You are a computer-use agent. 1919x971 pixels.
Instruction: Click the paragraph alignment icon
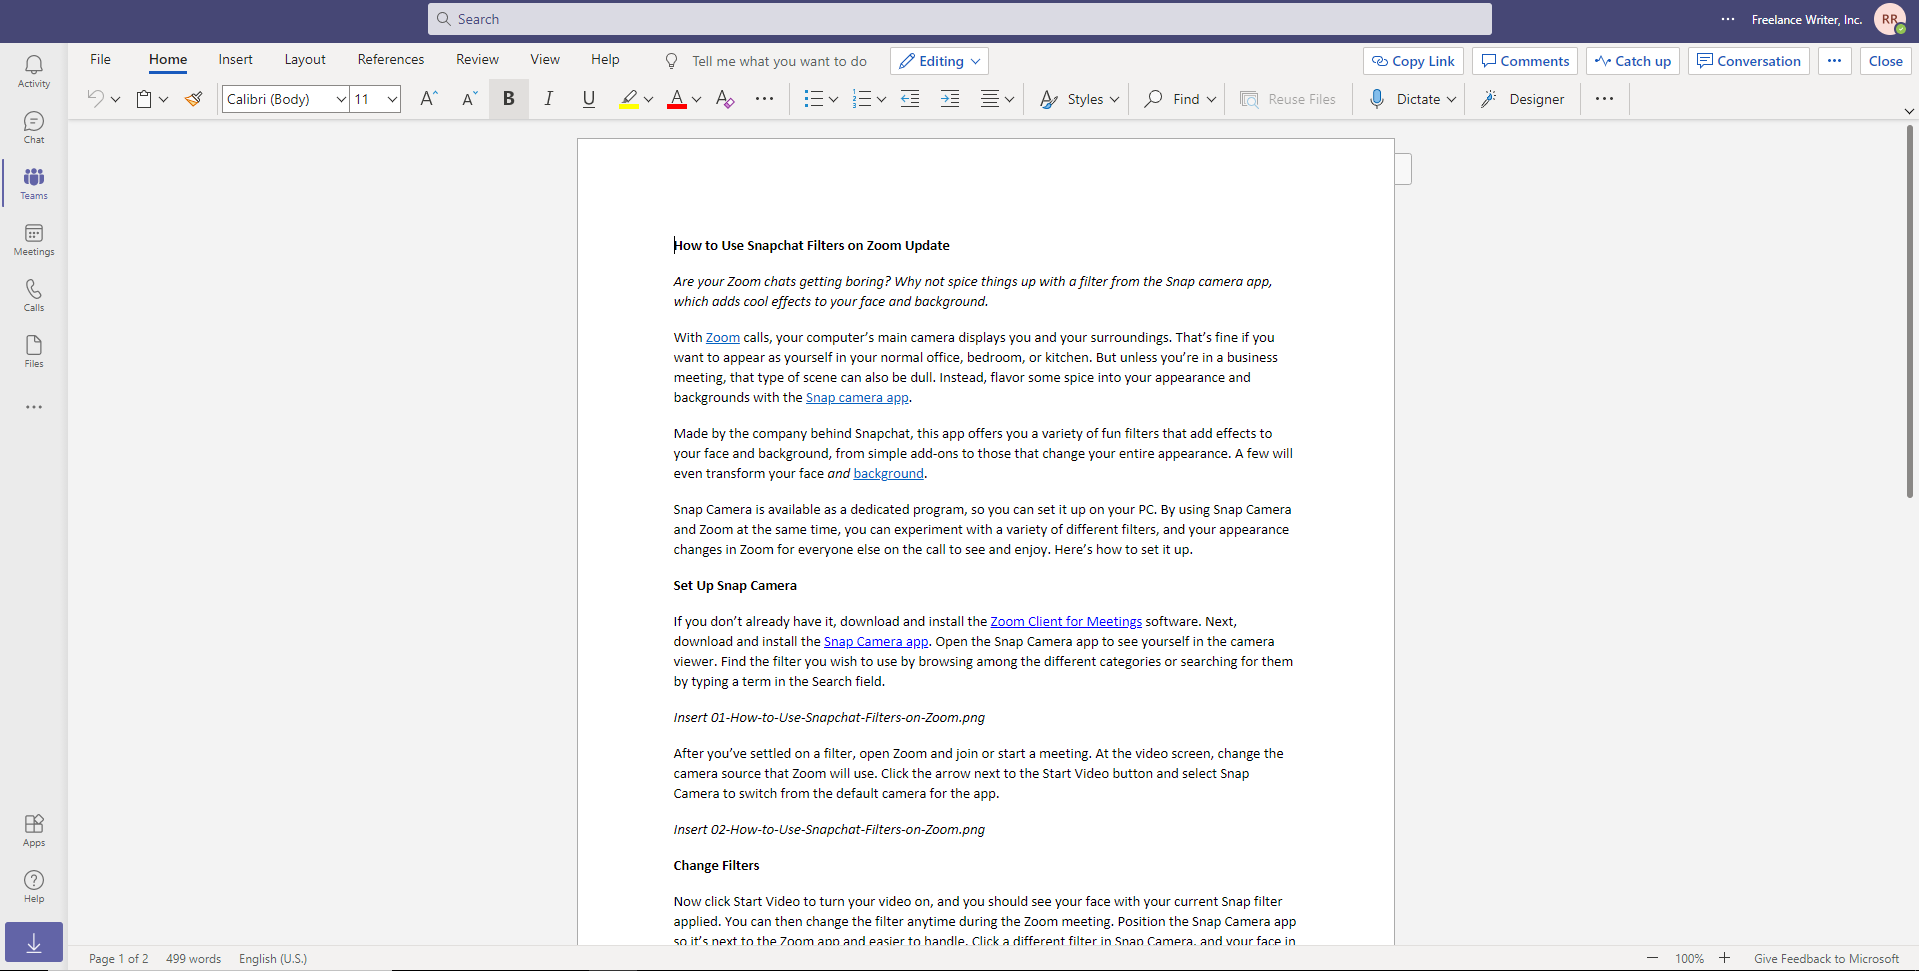click(989, 98)
